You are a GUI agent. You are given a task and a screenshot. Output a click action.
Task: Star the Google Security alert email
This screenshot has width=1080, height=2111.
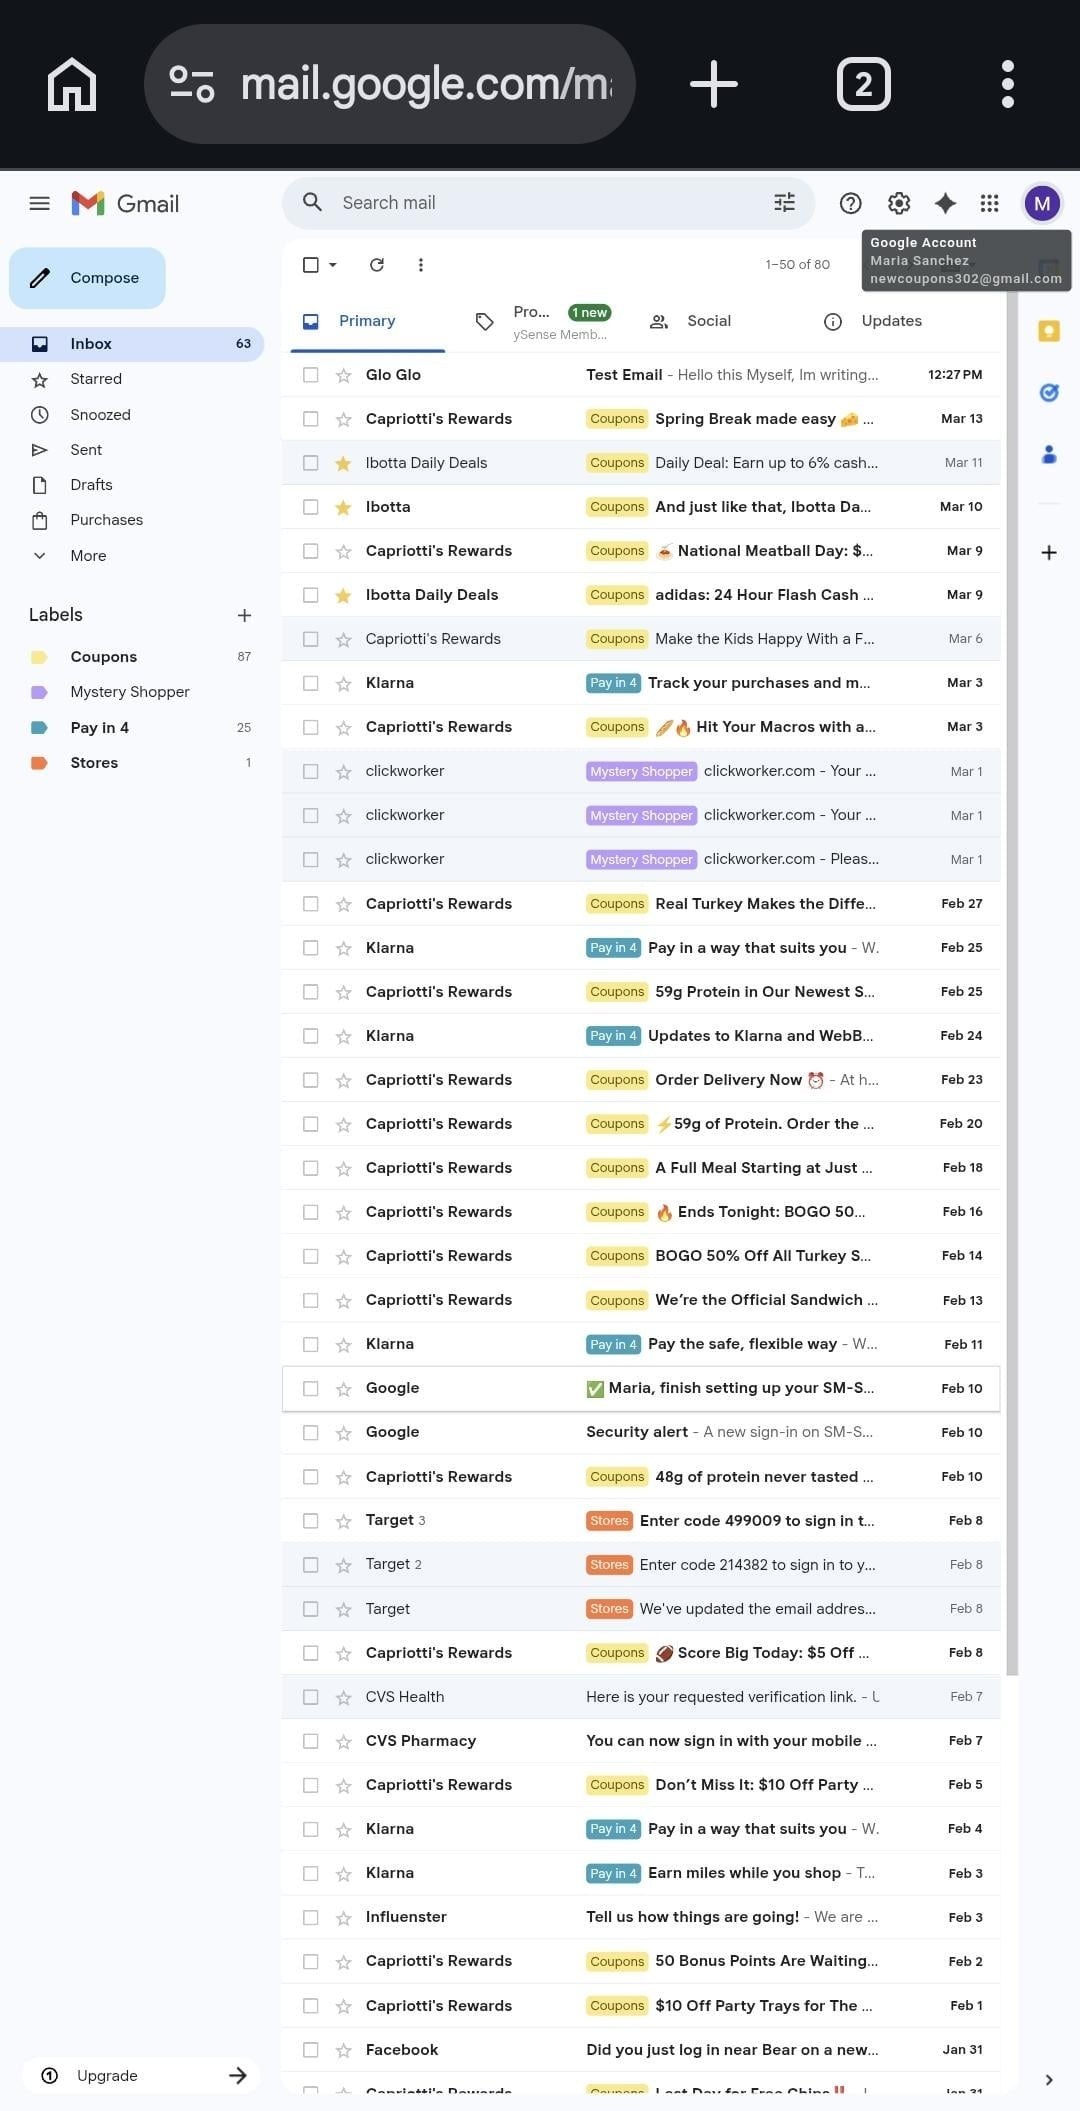[343, 1433]
